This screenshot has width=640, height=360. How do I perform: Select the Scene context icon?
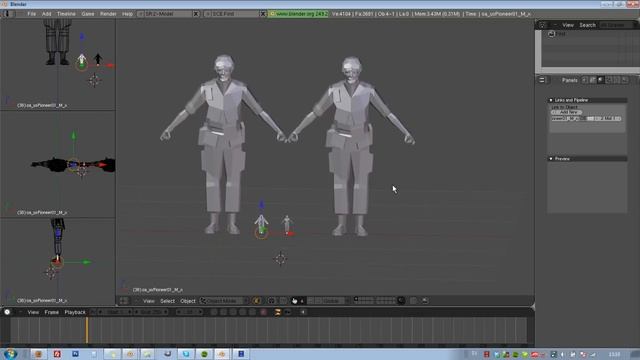[625, 80]
